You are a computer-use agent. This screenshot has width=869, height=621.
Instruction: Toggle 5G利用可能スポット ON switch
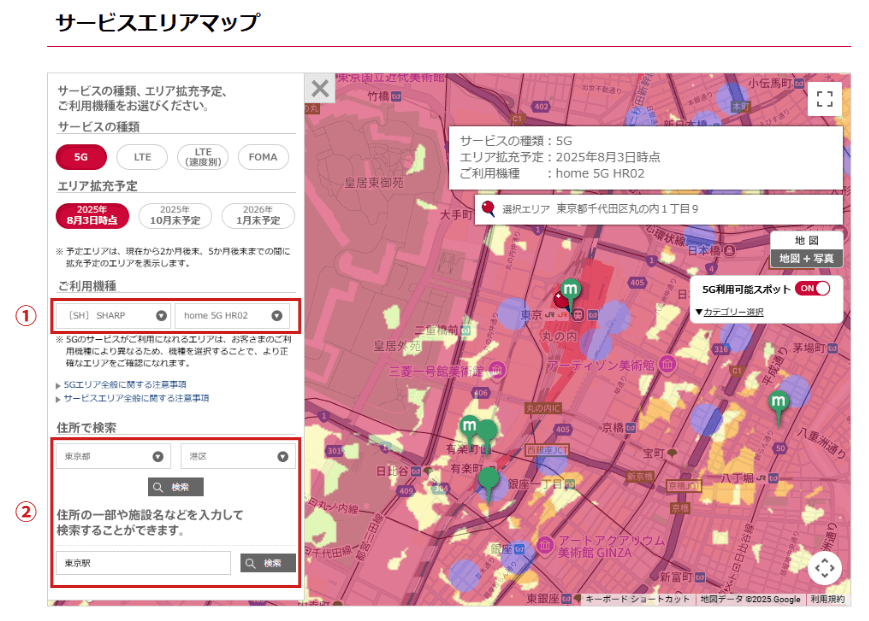click(812, 288)
